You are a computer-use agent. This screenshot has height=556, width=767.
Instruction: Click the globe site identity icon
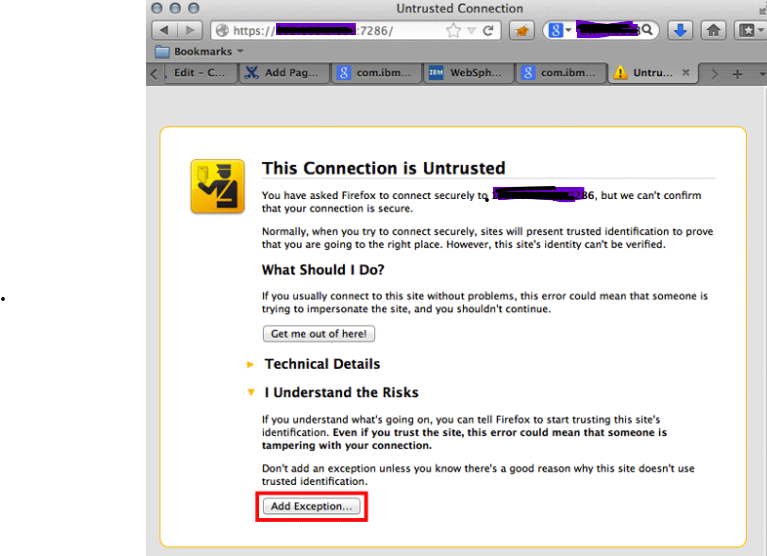(222, 30)
